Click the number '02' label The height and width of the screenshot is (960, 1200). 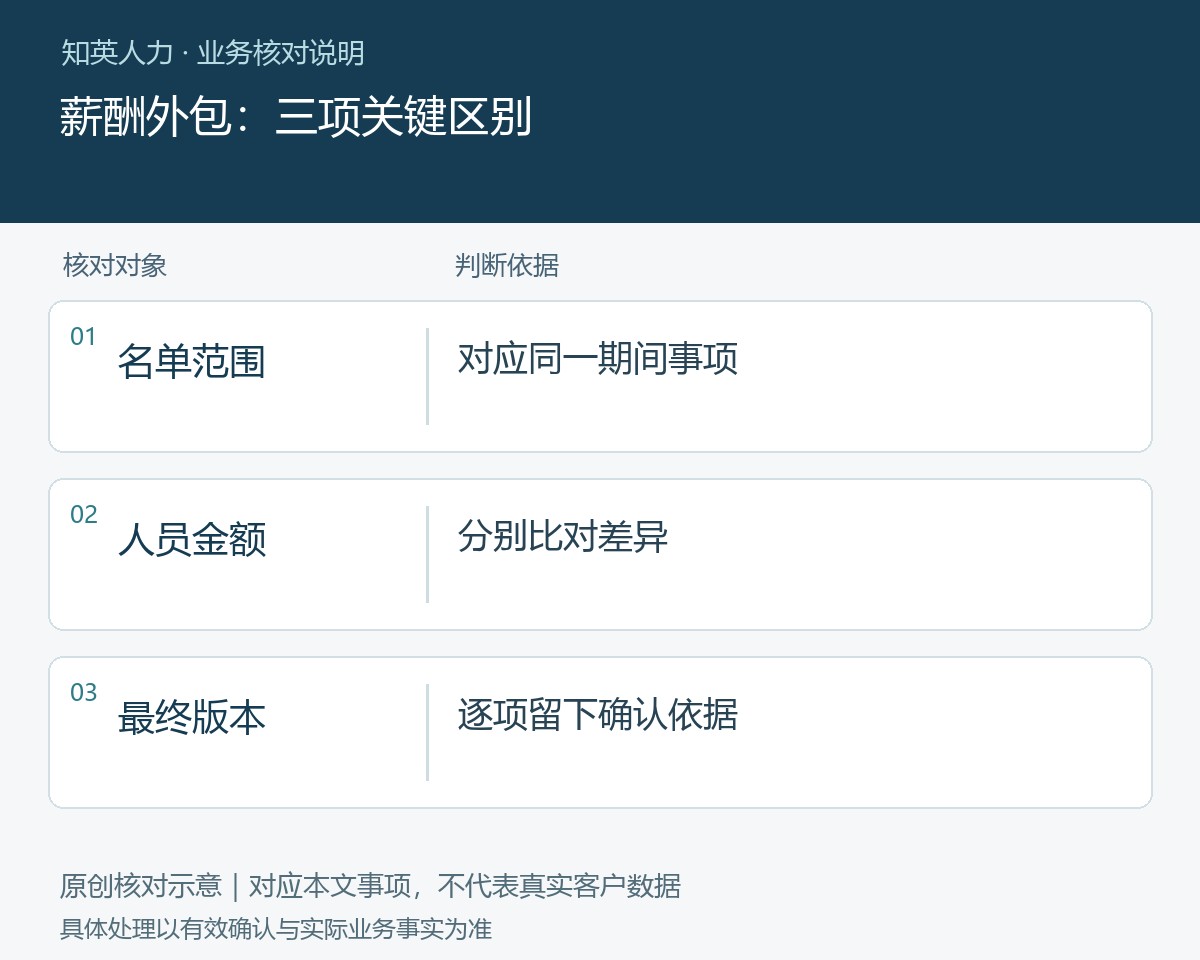coord(83,515)
